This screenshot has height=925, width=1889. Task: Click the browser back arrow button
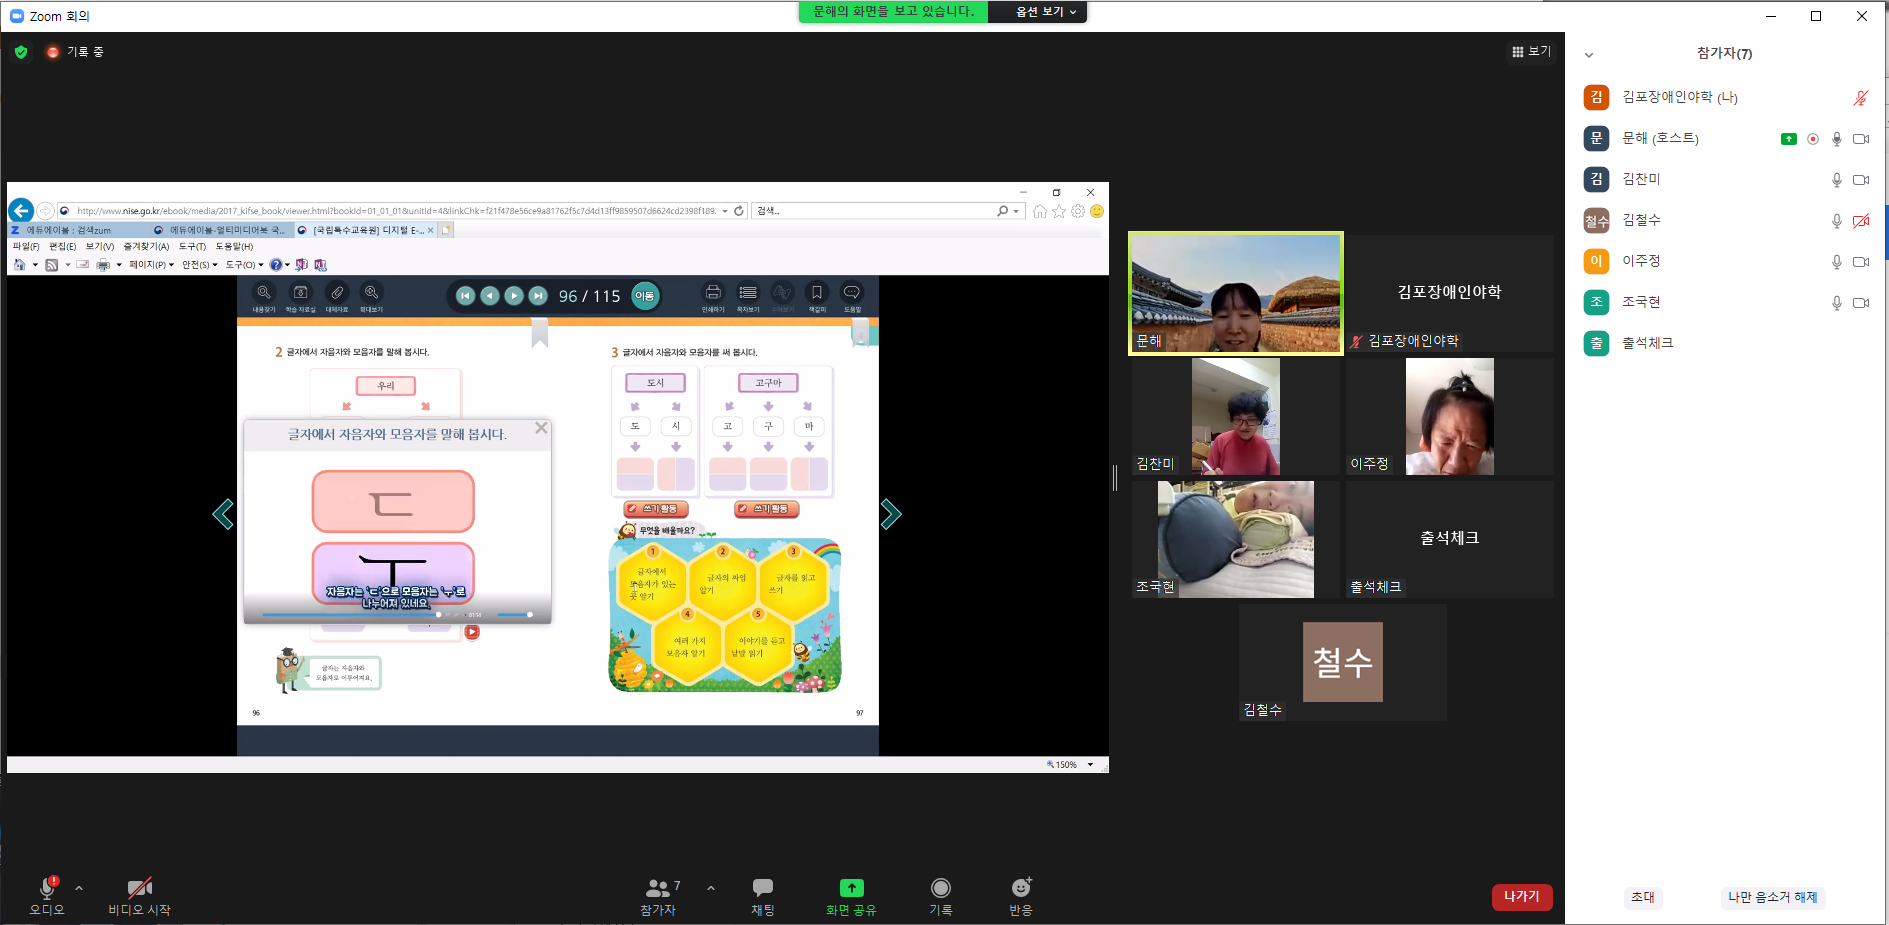21,211
